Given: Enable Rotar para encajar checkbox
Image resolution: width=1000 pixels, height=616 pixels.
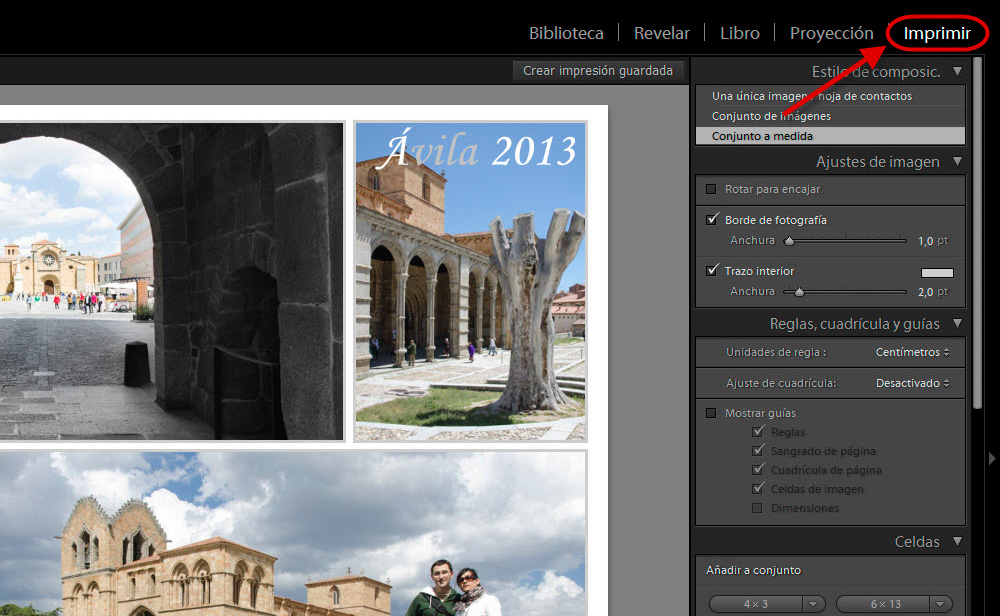Looking at the screenshot, I should (x=711, y=189).
